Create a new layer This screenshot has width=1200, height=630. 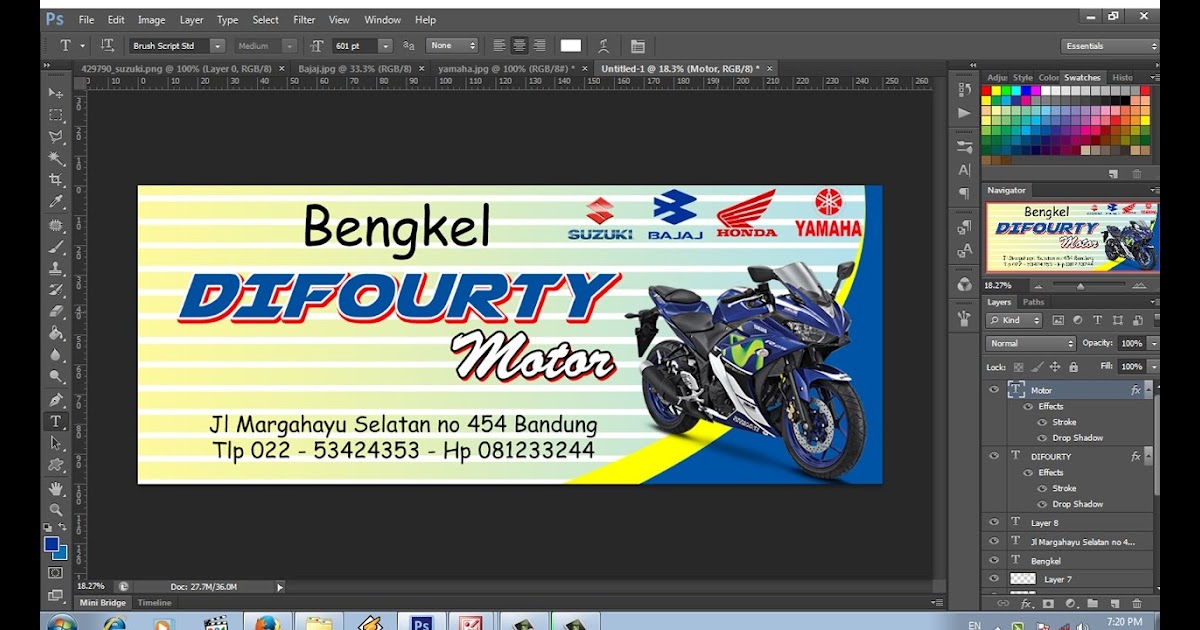(x=1114, y=604)
